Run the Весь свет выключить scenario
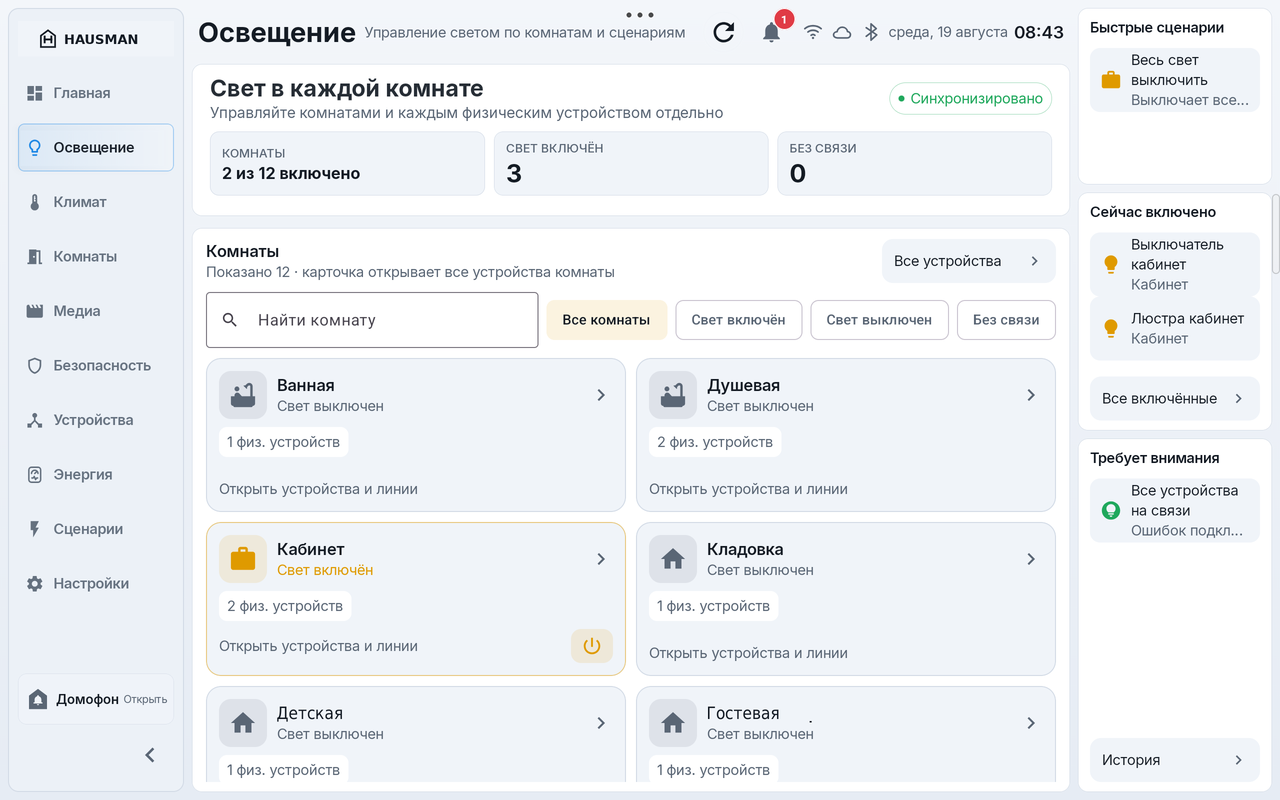1280x800 pixels. pyautogui.click(x=1175, y=80)
